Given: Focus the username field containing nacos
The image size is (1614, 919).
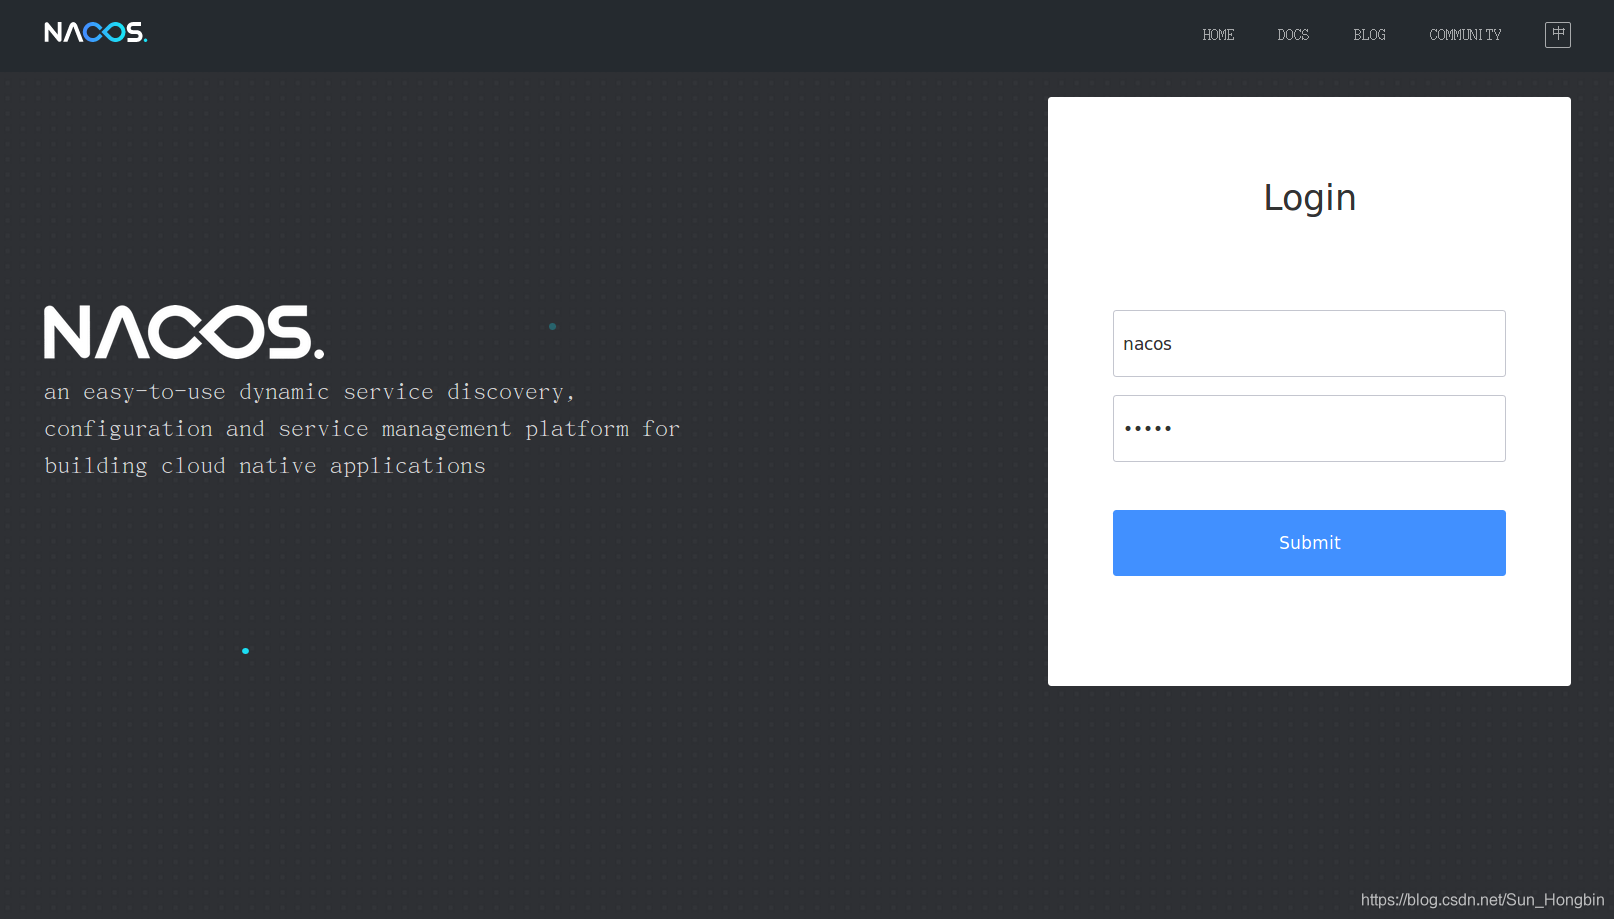Looking at the screenshot, I should 1309,343.
